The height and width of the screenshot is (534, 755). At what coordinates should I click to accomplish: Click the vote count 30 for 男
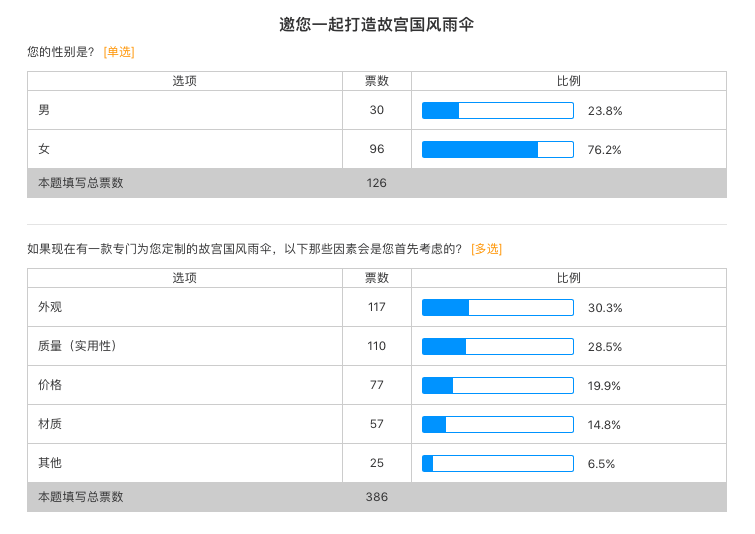(x=377, y=110)
